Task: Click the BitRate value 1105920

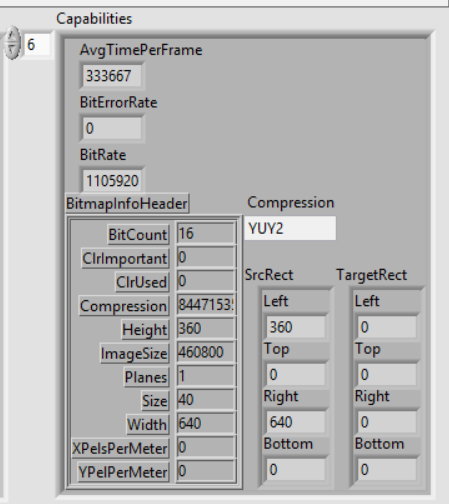Action: [x=112, y=181]
